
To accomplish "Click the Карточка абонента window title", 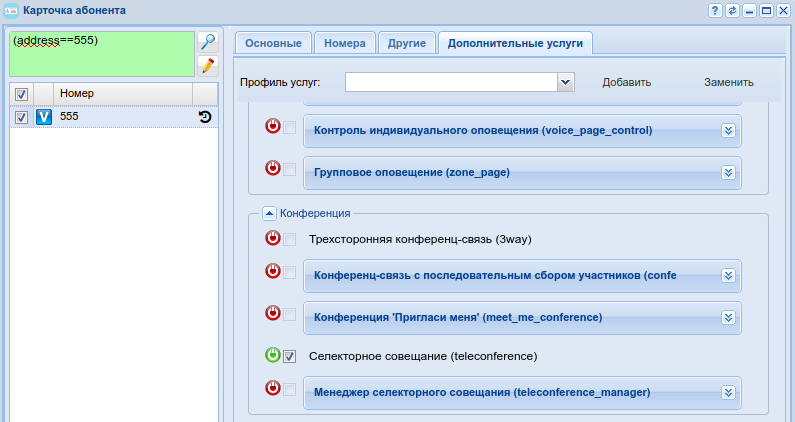I will (x=75, y=10).
